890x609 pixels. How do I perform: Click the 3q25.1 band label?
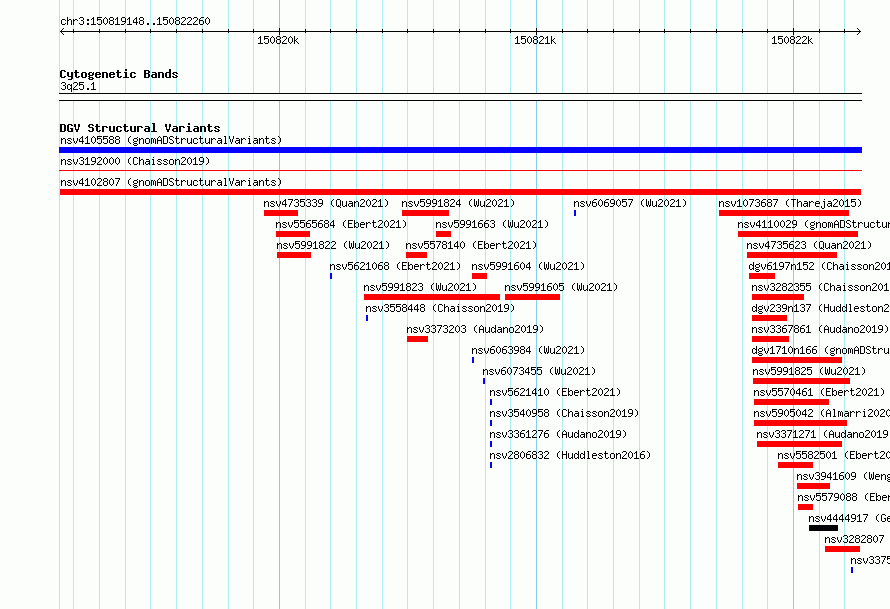pyautogui.click(x=78, y=86)
